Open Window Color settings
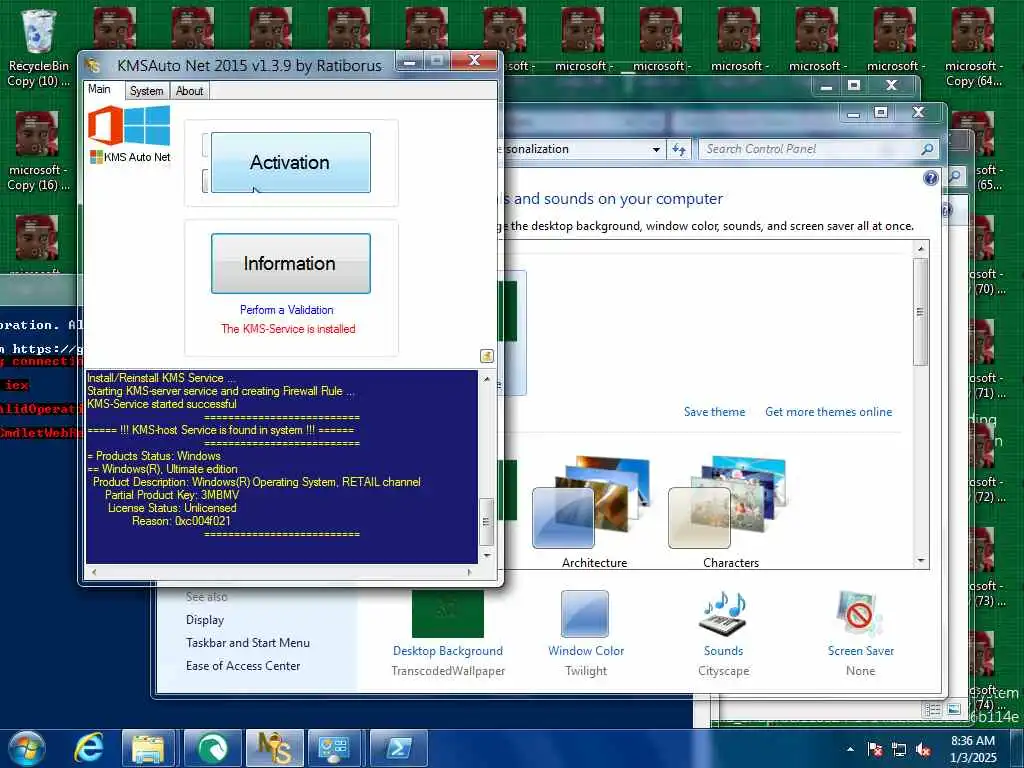Viewport: 1024px width, 768px height. (x=586, y=632)
